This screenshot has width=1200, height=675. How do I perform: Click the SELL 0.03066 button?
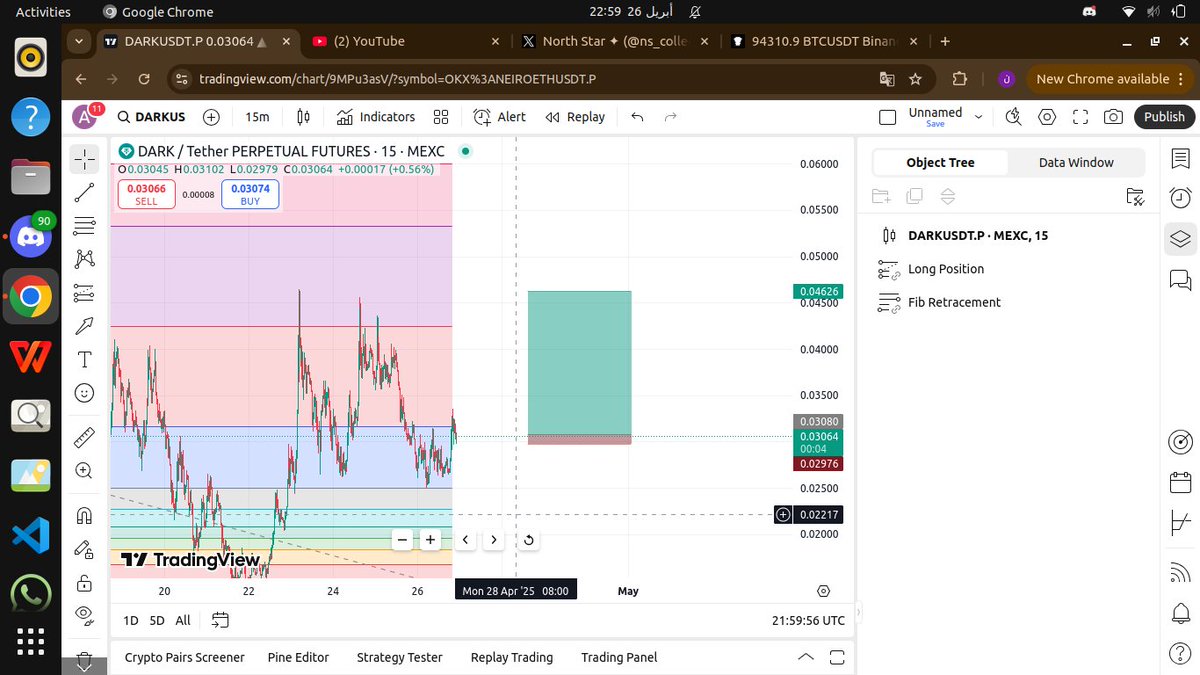coord(146,194)
